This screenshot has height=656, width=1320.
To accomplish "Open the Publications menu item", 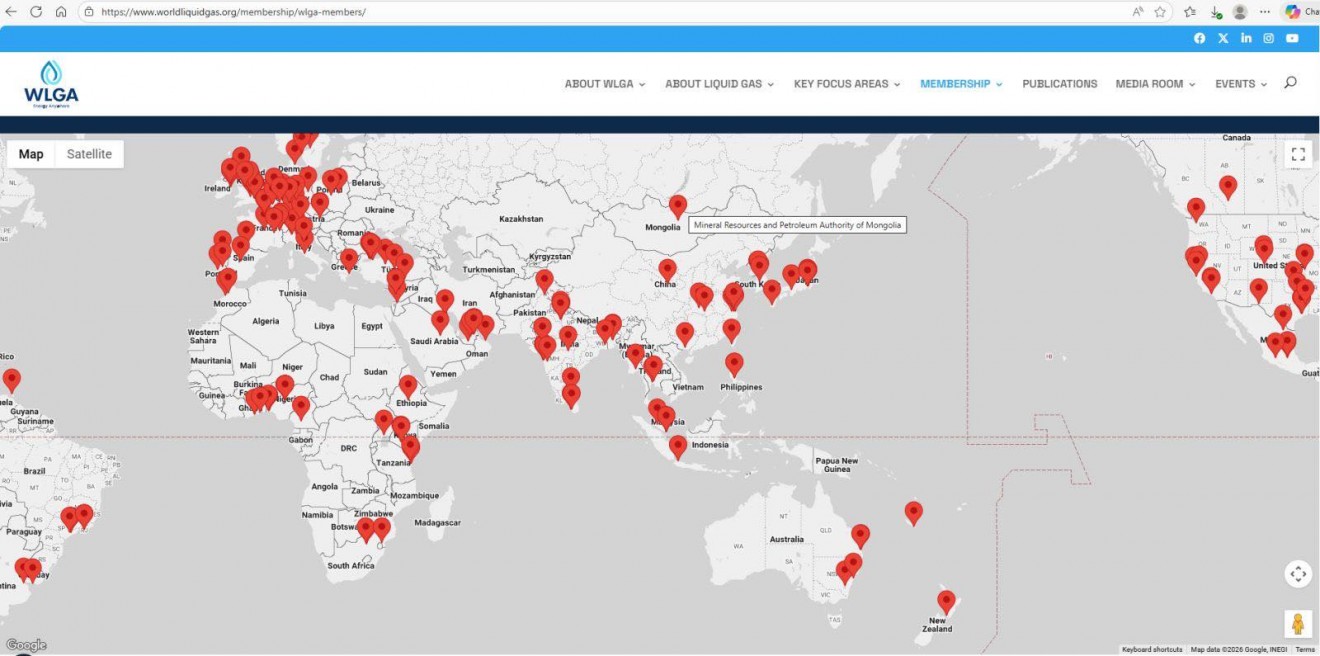I will (1059, 84).
